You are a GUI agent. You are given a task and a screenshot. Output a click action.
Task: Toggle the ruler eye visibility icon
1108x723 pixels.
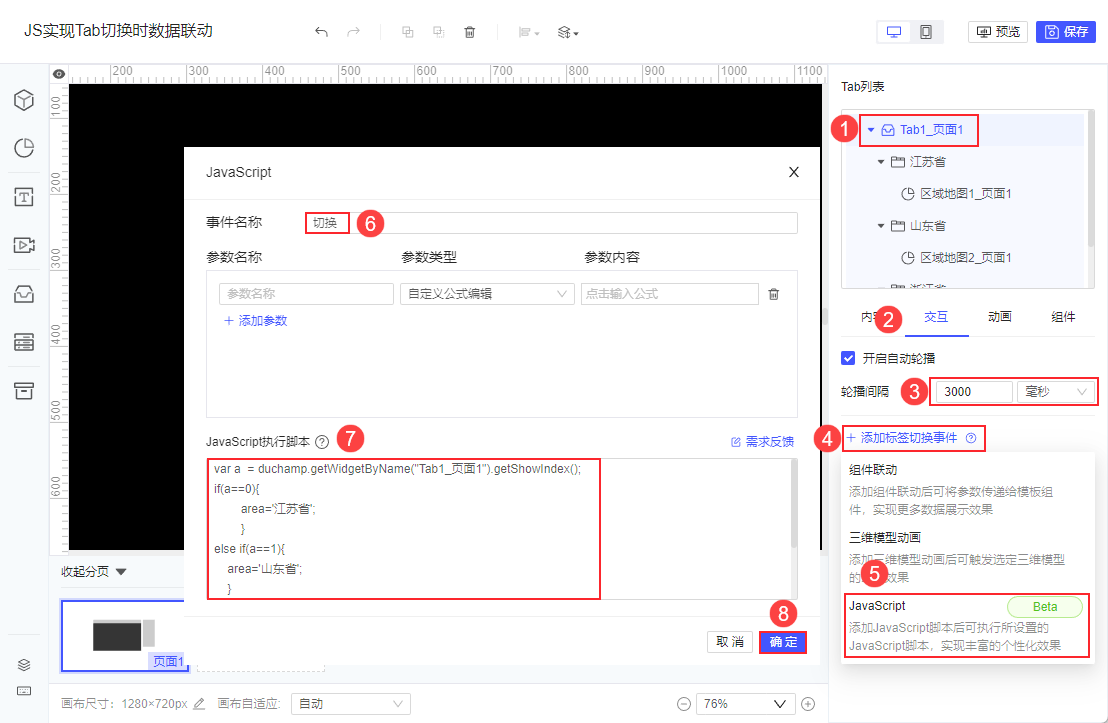(59, 74)
